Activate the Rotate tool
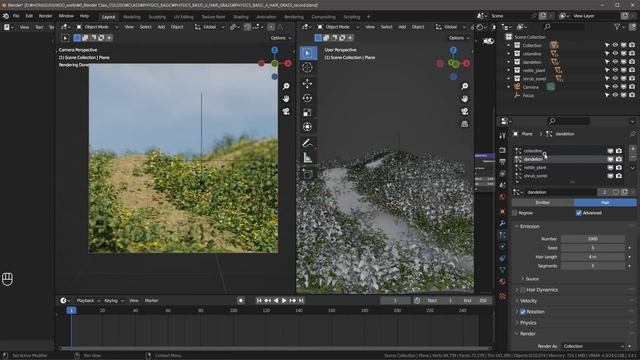 tap(308, 98)
